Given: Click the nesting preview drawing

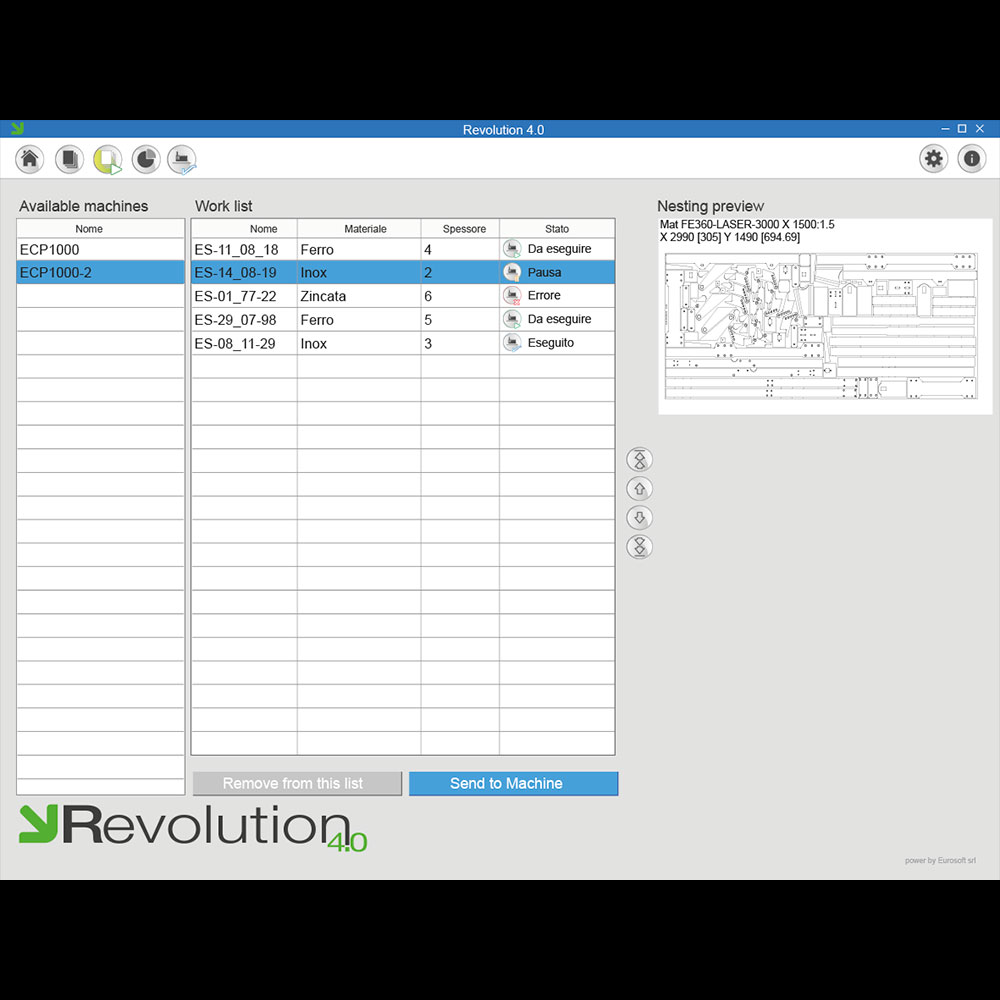Looking at the screenshot, I should [x=821, y=326].
